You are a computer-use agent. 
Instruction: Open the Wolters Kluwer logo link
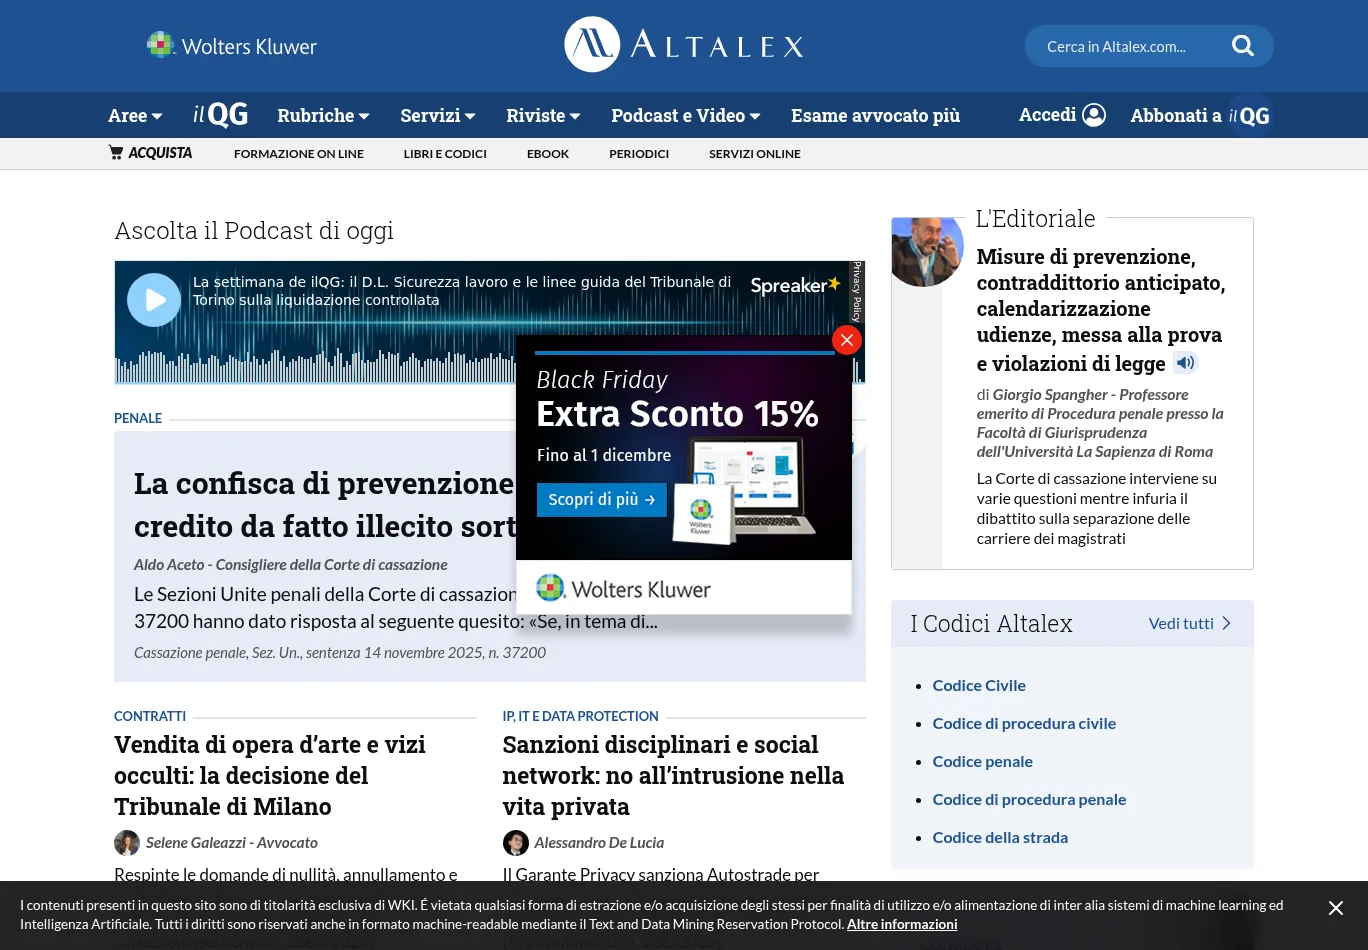coord(232,46)
